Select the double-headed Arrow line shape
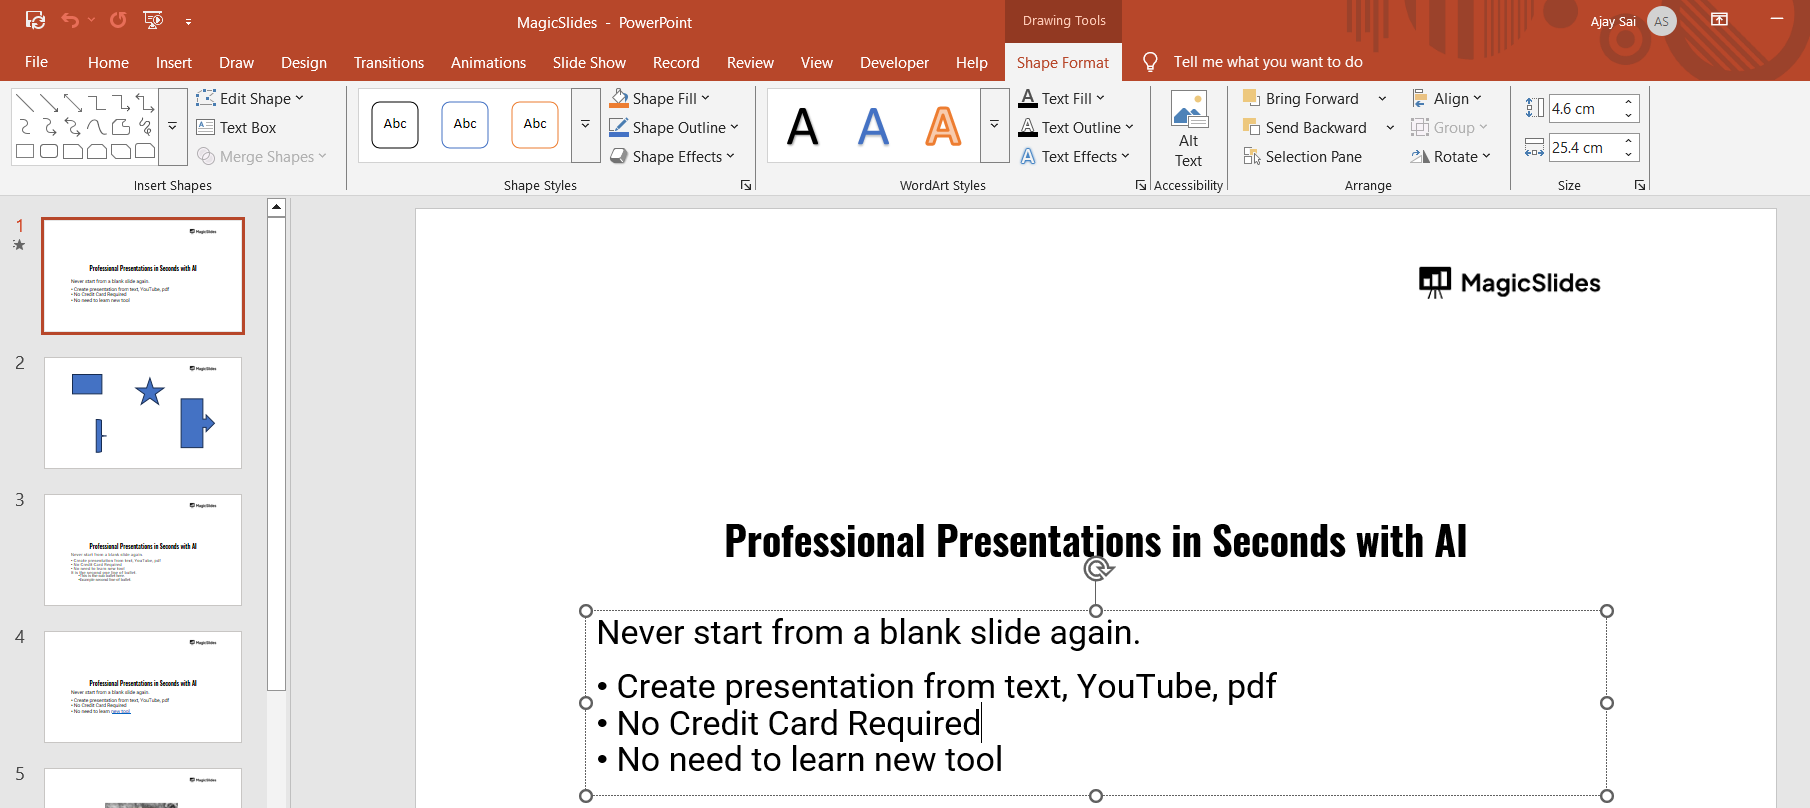 pyautogui.click(x=73, y=103)
